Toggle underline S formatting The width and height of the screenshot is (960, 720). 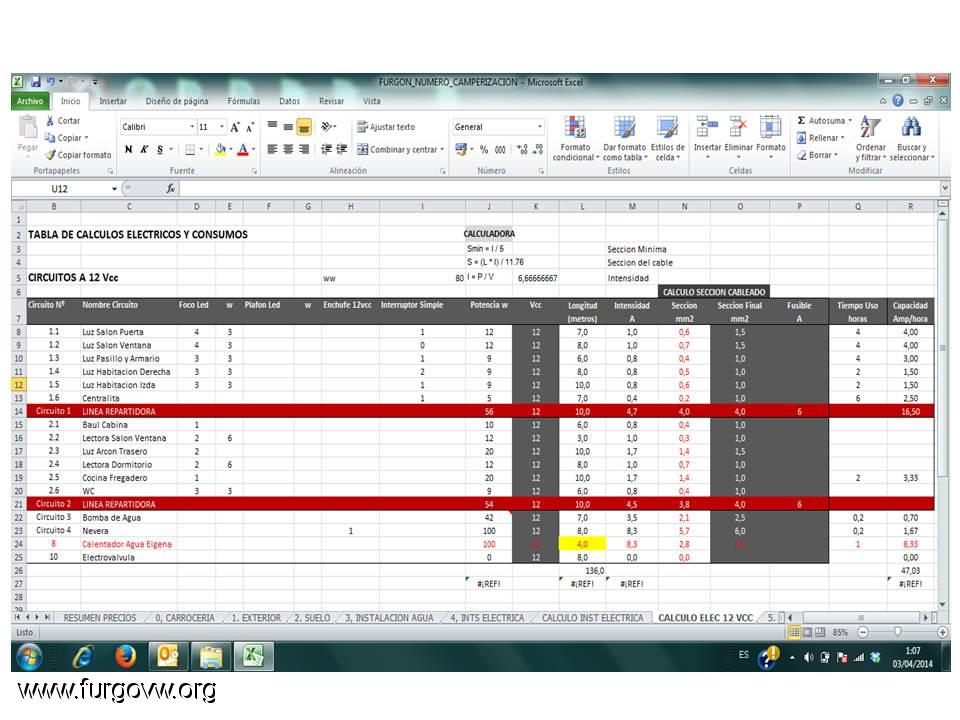[x=160, y=149]
